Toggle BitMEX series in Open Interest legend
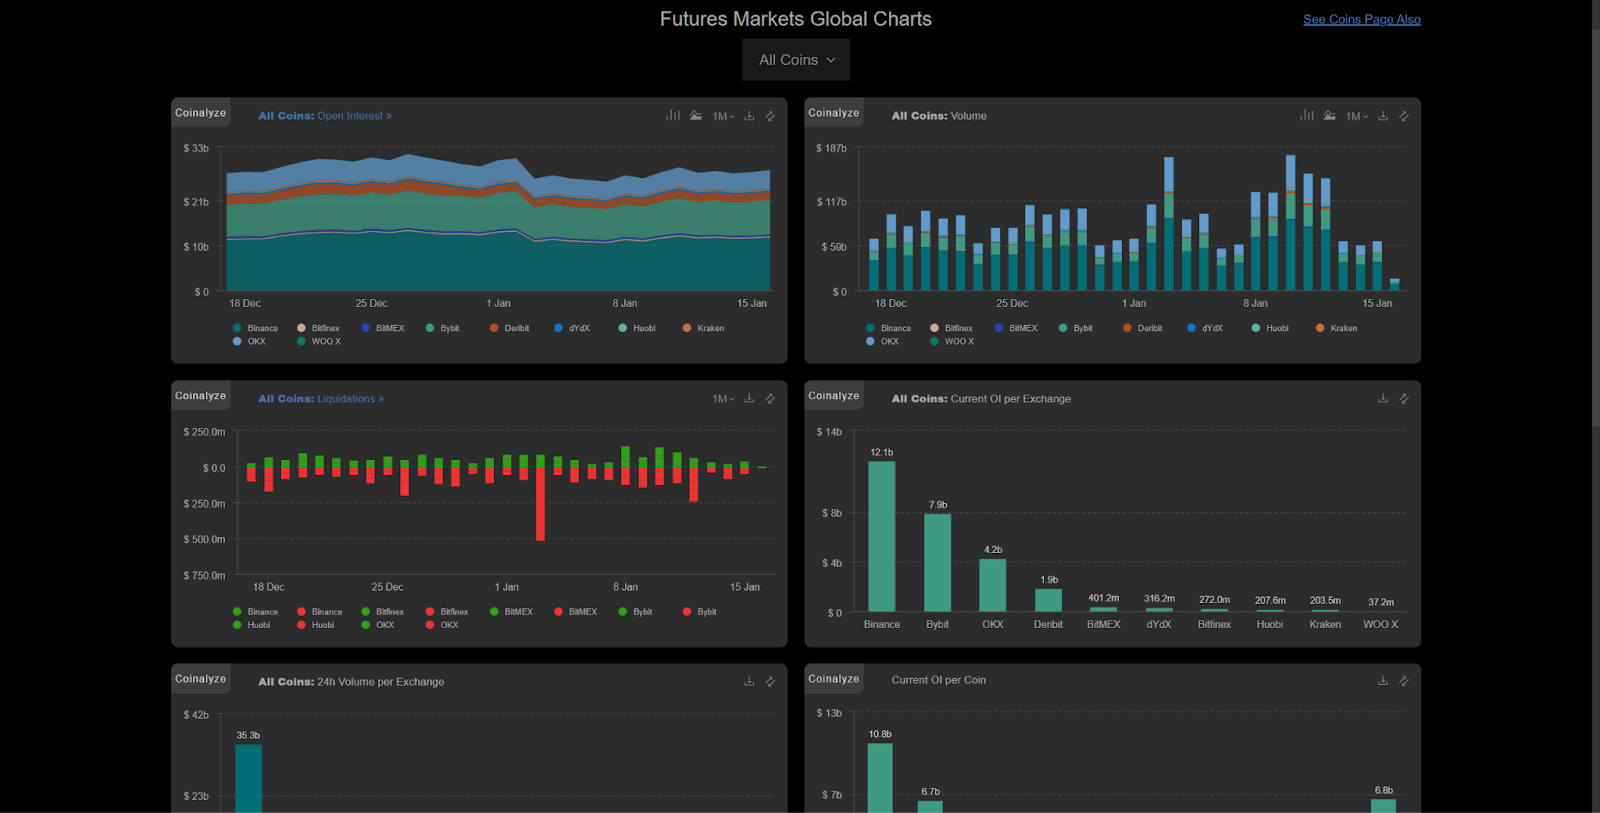Image resolution: width=1600 pixels, height=813 pixels. (383, 328)
